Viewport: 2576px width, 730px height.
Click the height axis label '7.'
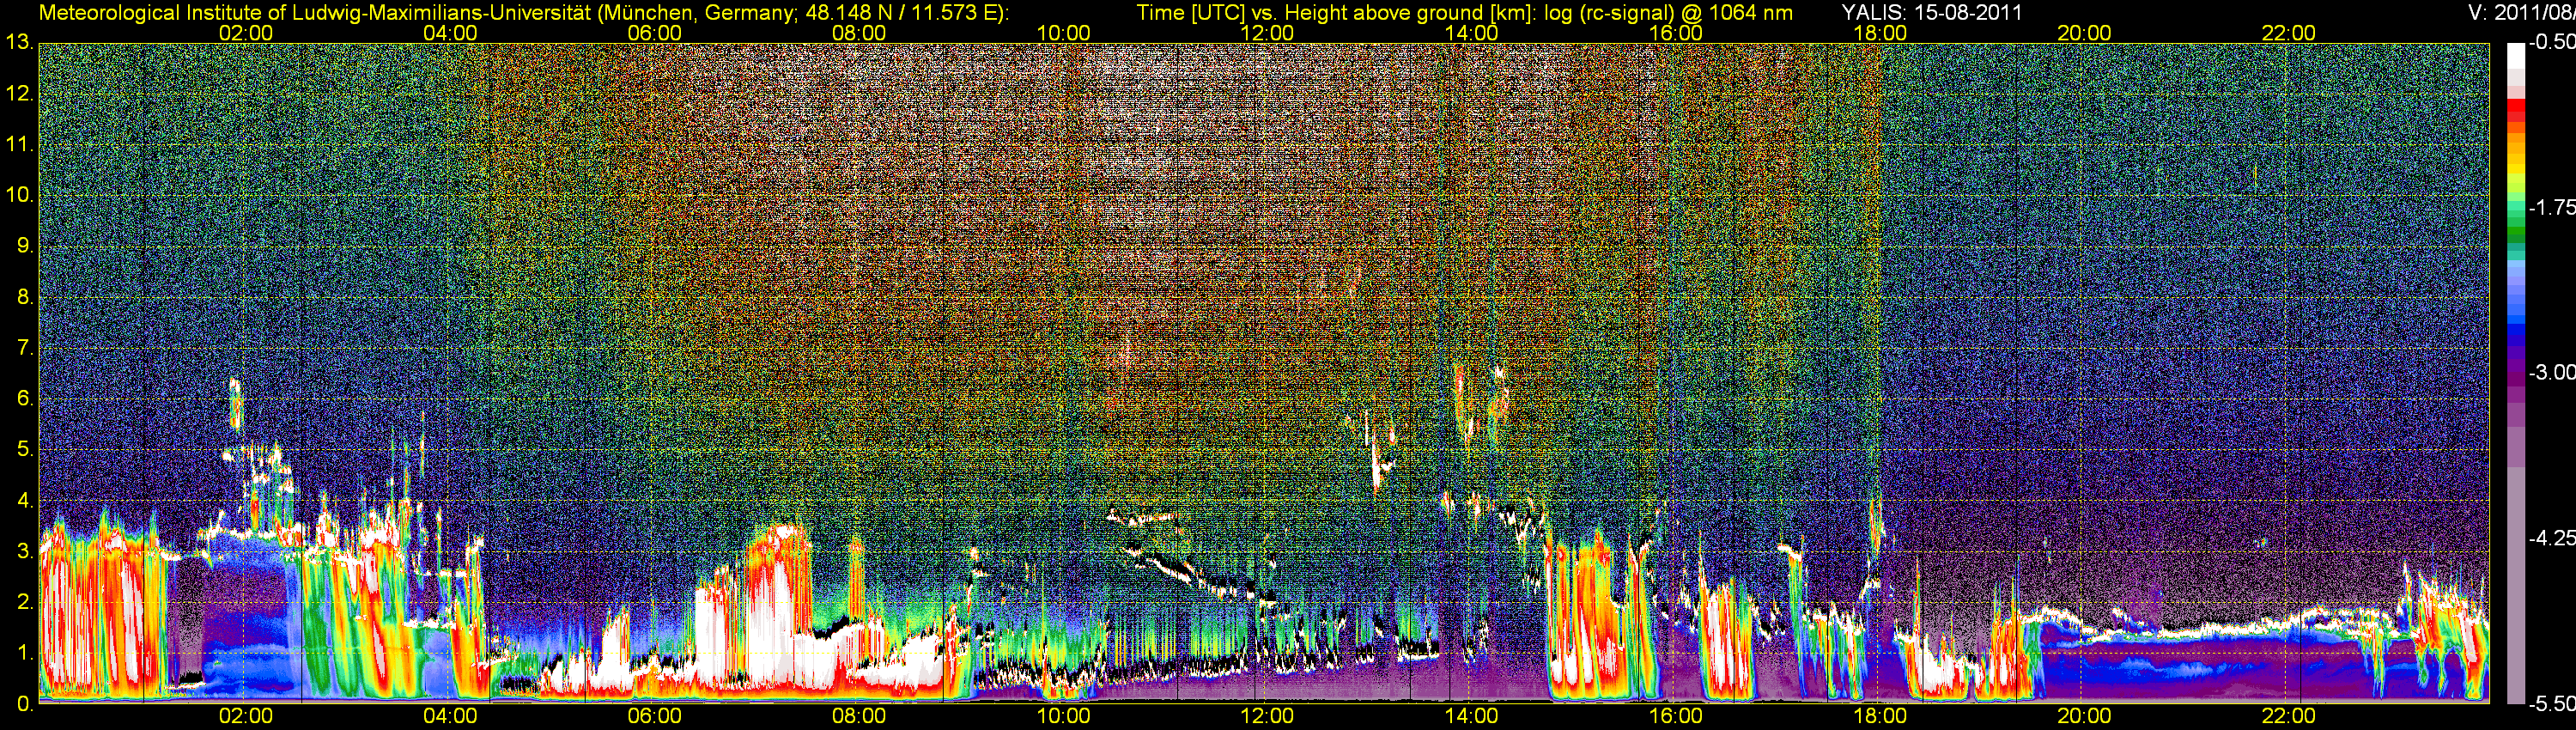coord(25,348)
